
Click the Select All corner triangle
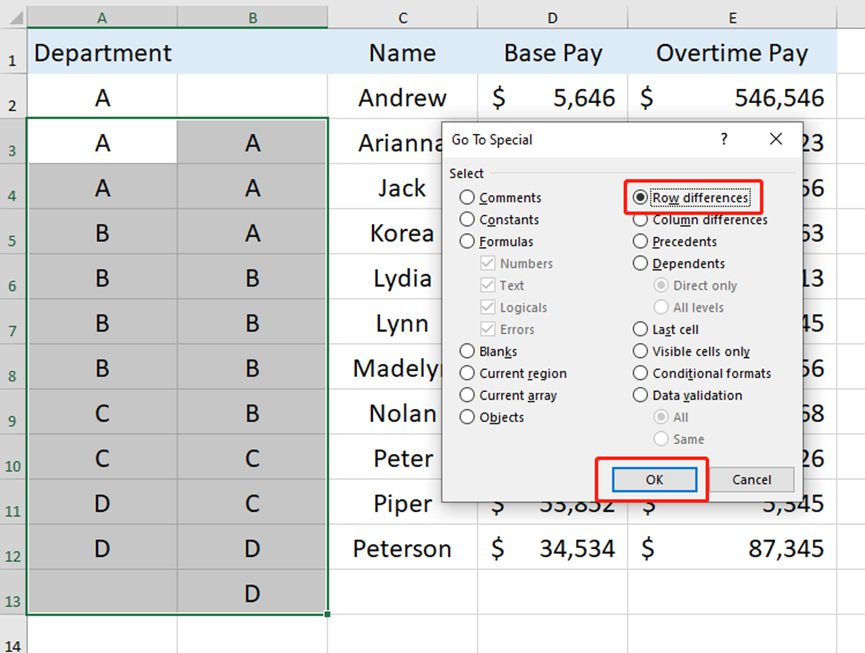15,17
